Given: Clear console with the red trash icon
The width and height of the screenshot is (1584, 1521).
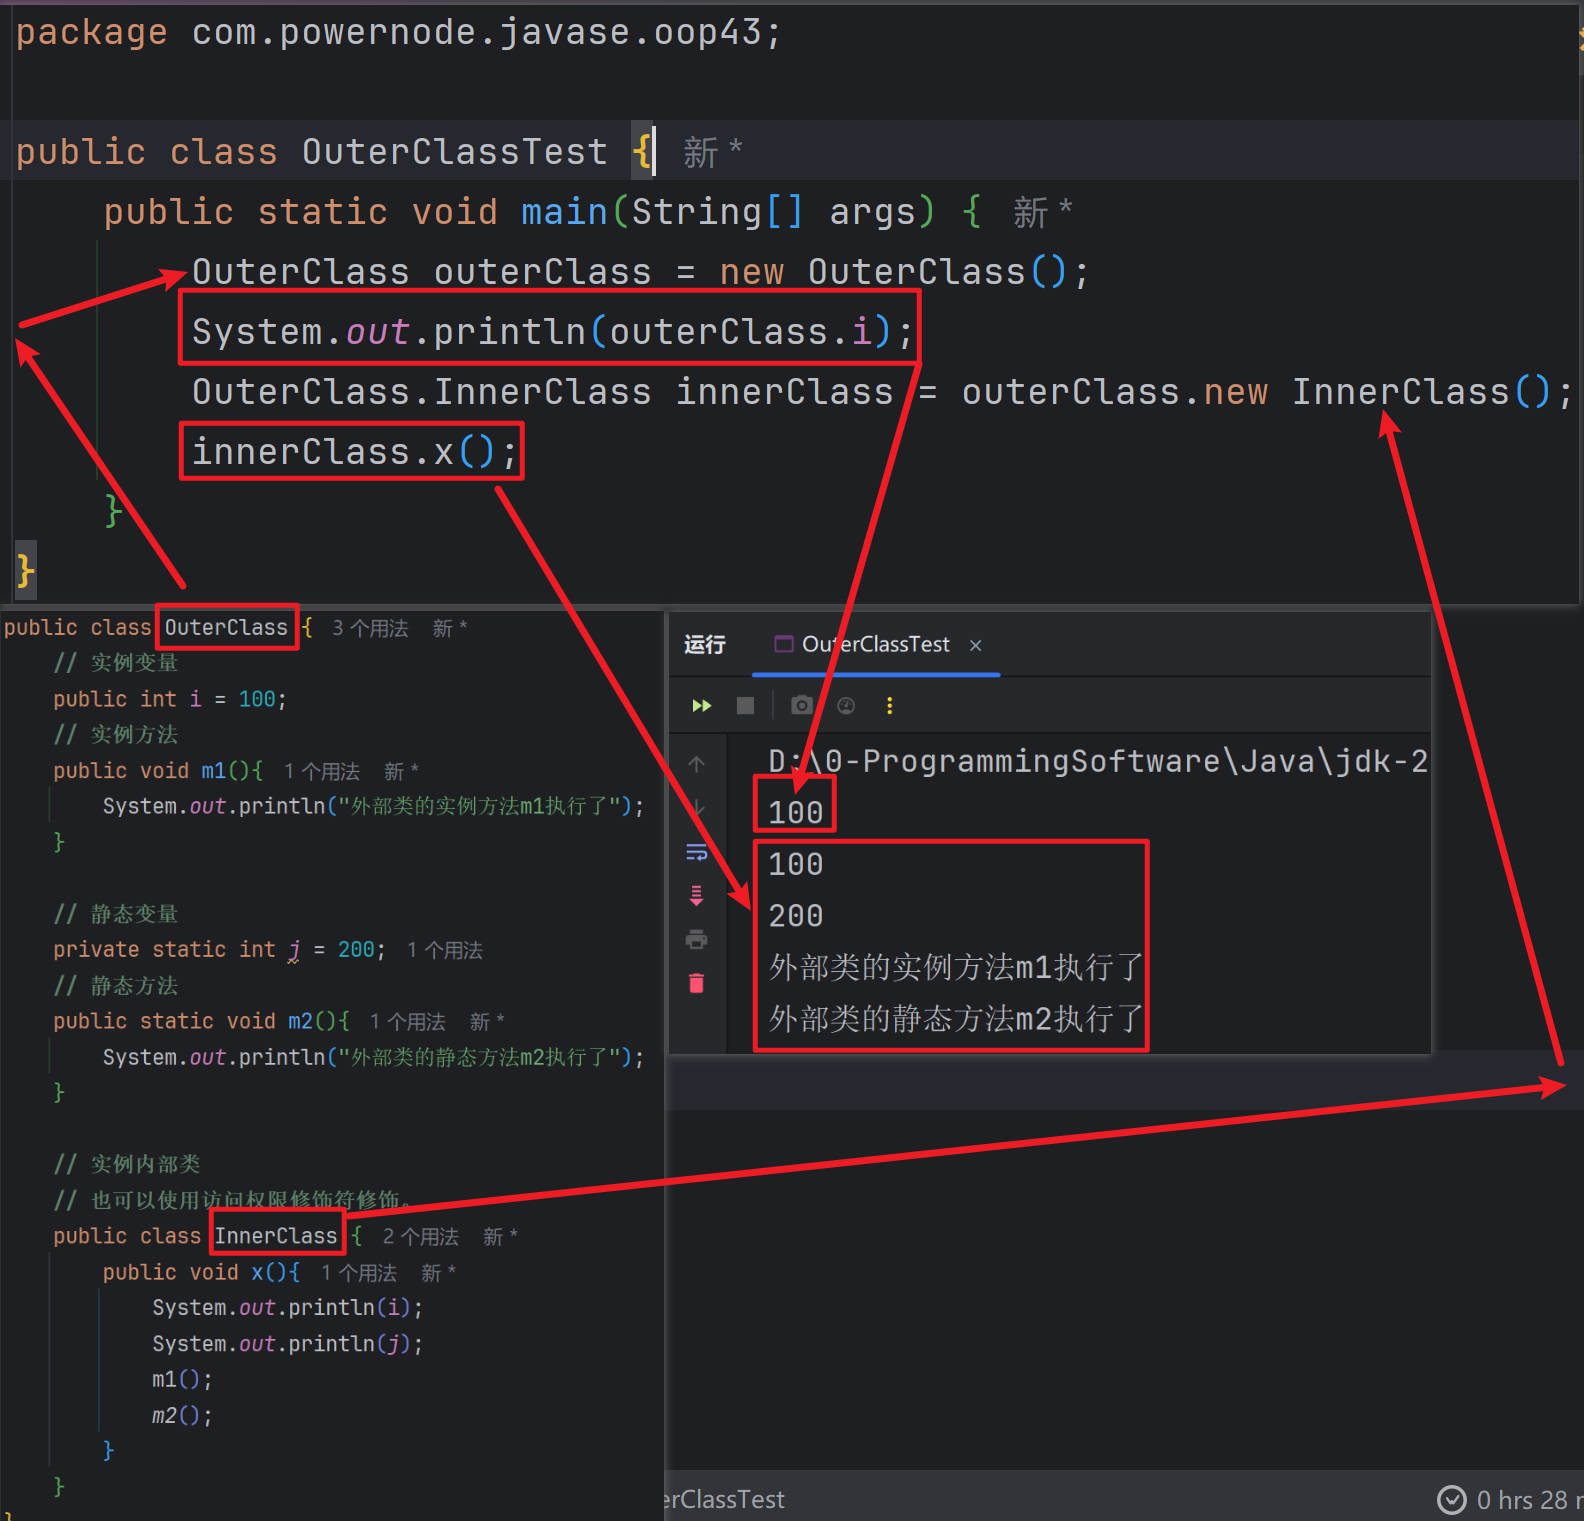Looking at the screenshot, I should point(697,983).
